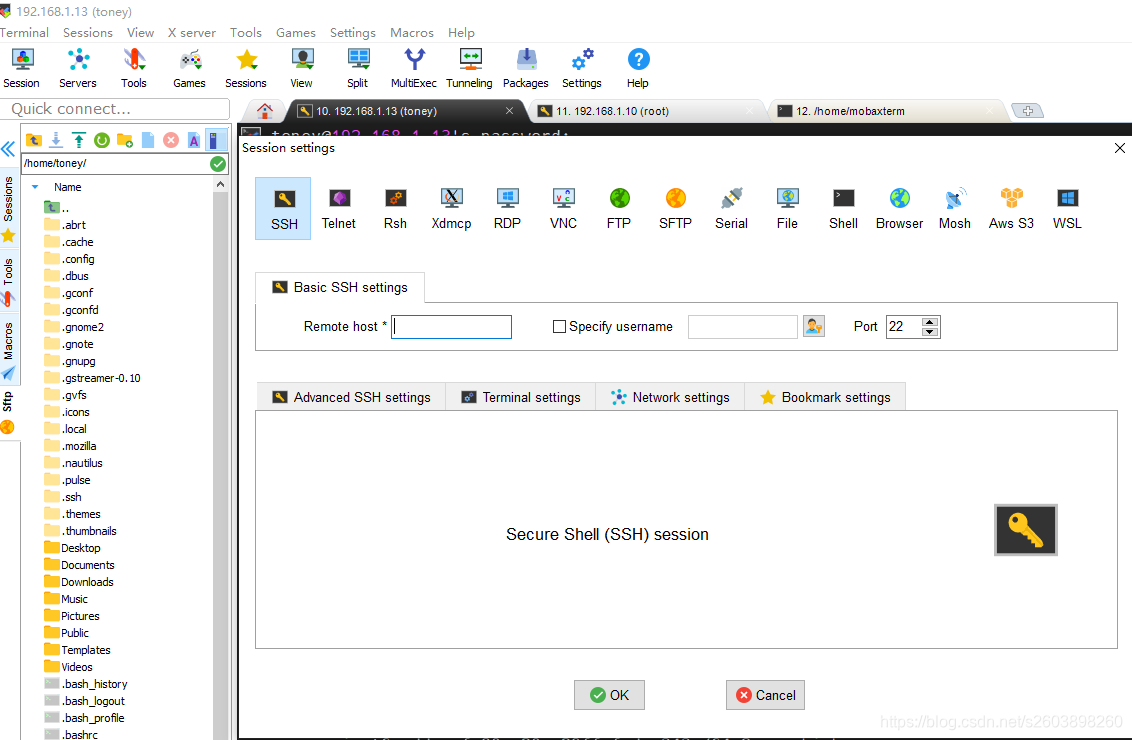Select the Mosh session type
The height and width of the screenshot is (740, 1132).
[954, 209]
